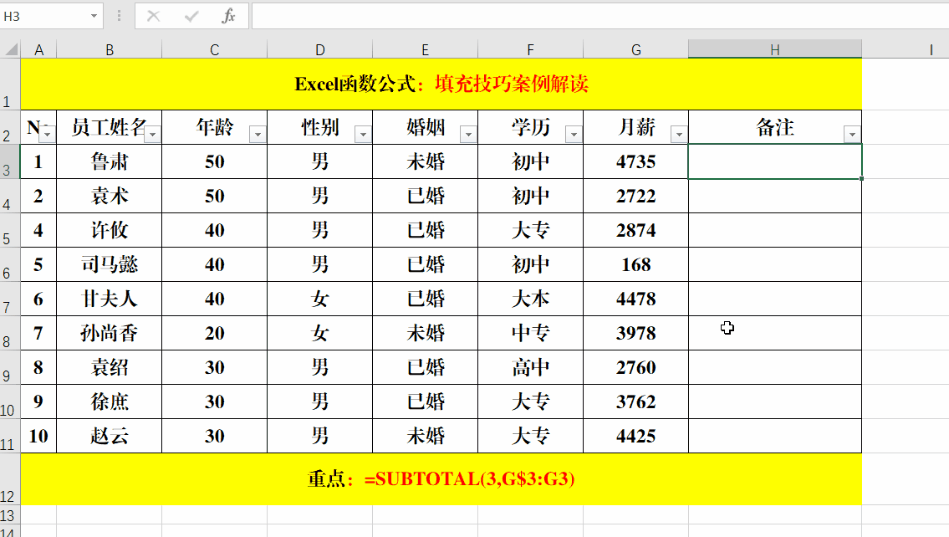Click the salary cell 4425
Viewport: 949px width, 537px height.
[x=636, y=436]
